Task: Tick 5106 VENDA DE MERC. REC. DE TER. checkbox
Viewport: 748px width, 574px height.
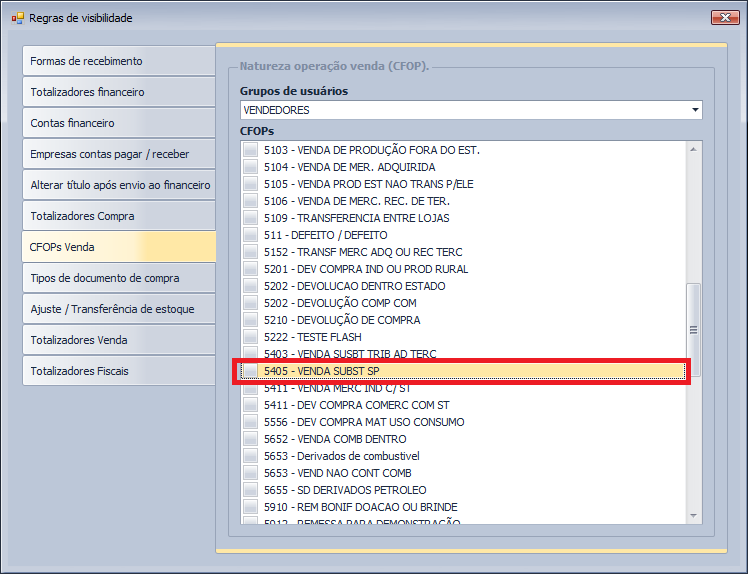Action: [250, 201]
